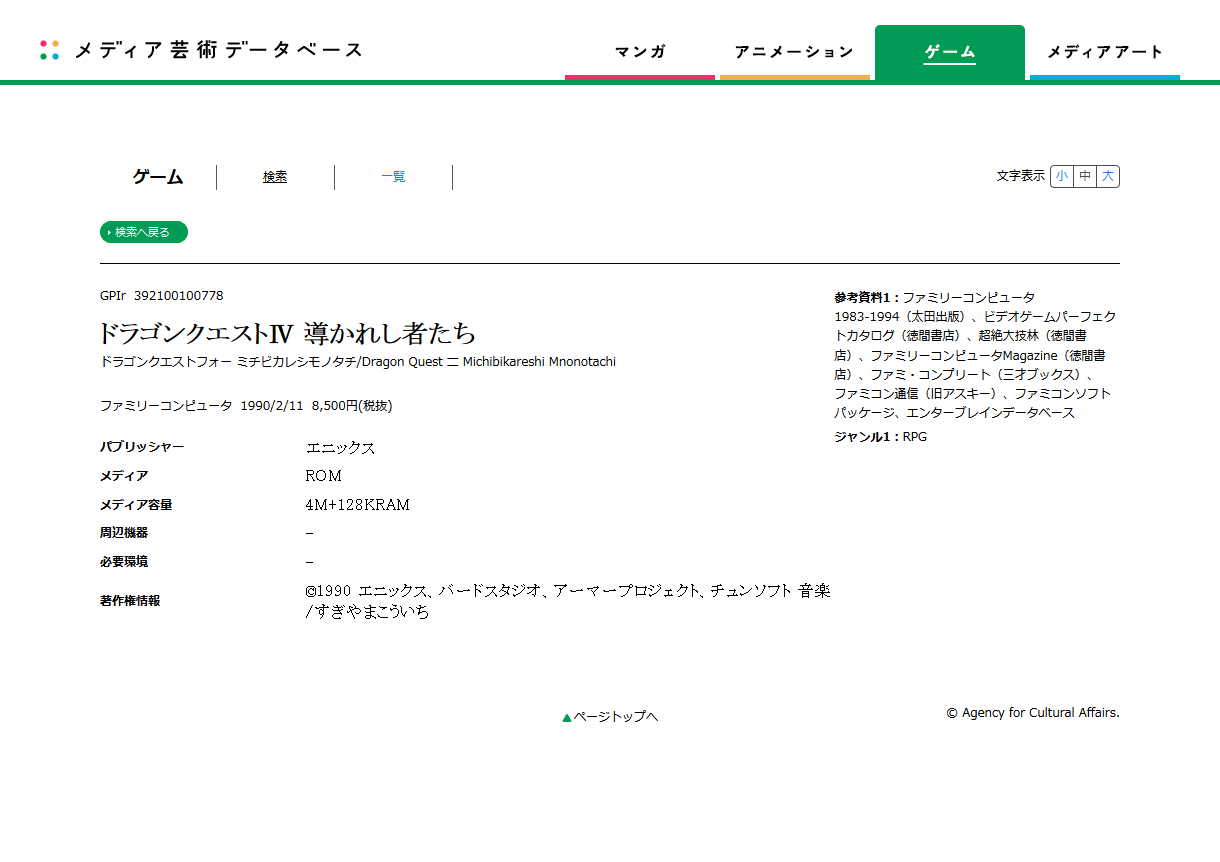The image size is (1220, 862).
Task: Click the 必要環境 label
Action: (x=124, y=562)
